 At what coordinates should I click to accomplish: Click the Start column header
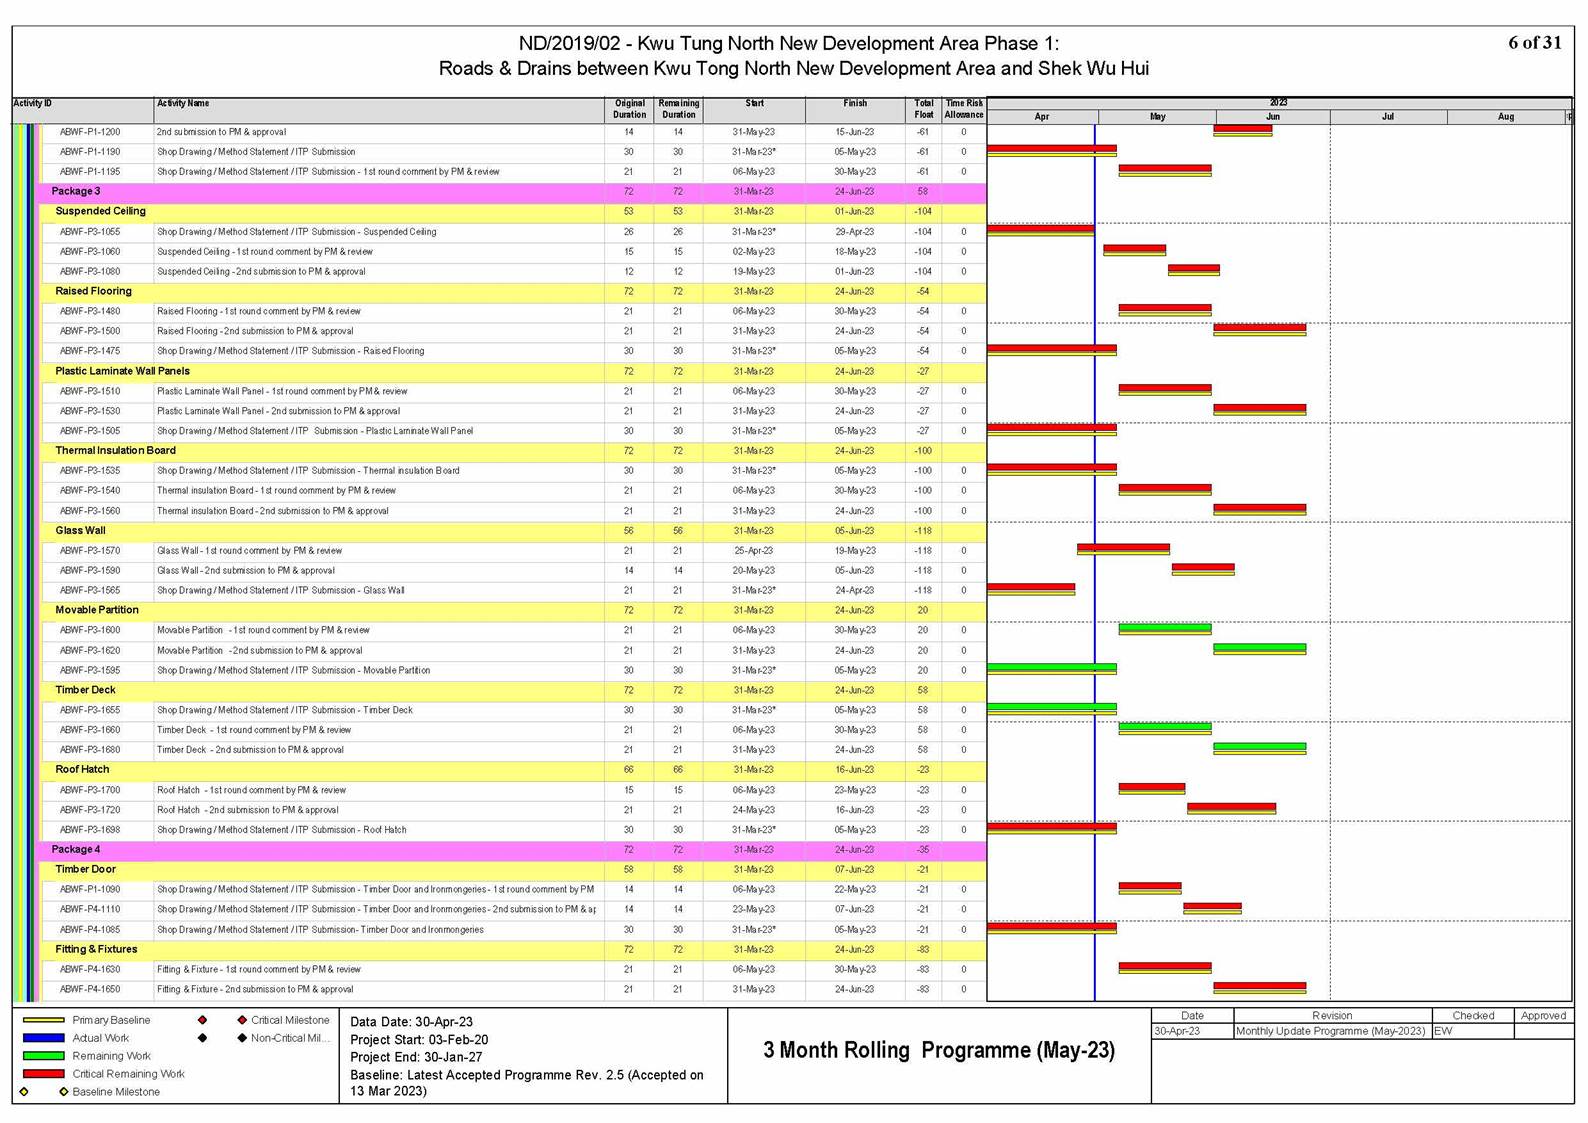pyautogui.click(x=754, y=110)
